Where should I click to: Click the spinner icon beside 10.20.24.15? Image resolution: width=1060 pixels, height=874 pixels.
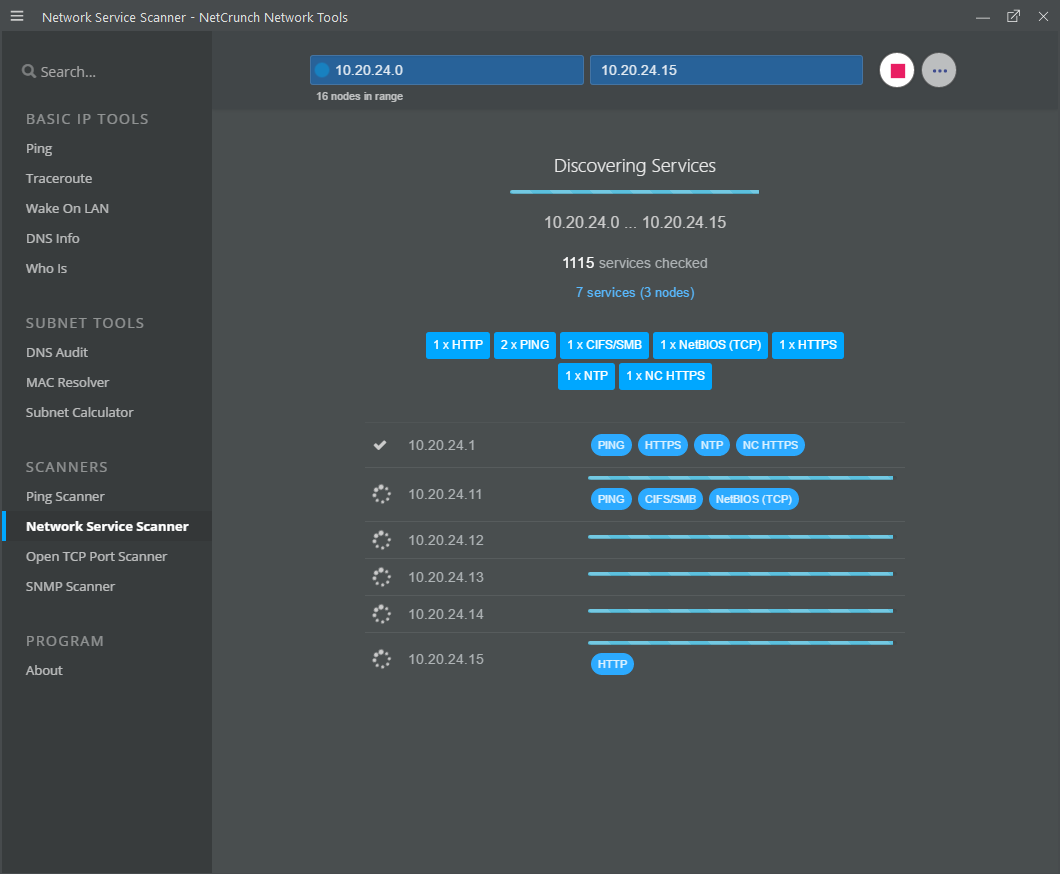(x=381, y=659)
